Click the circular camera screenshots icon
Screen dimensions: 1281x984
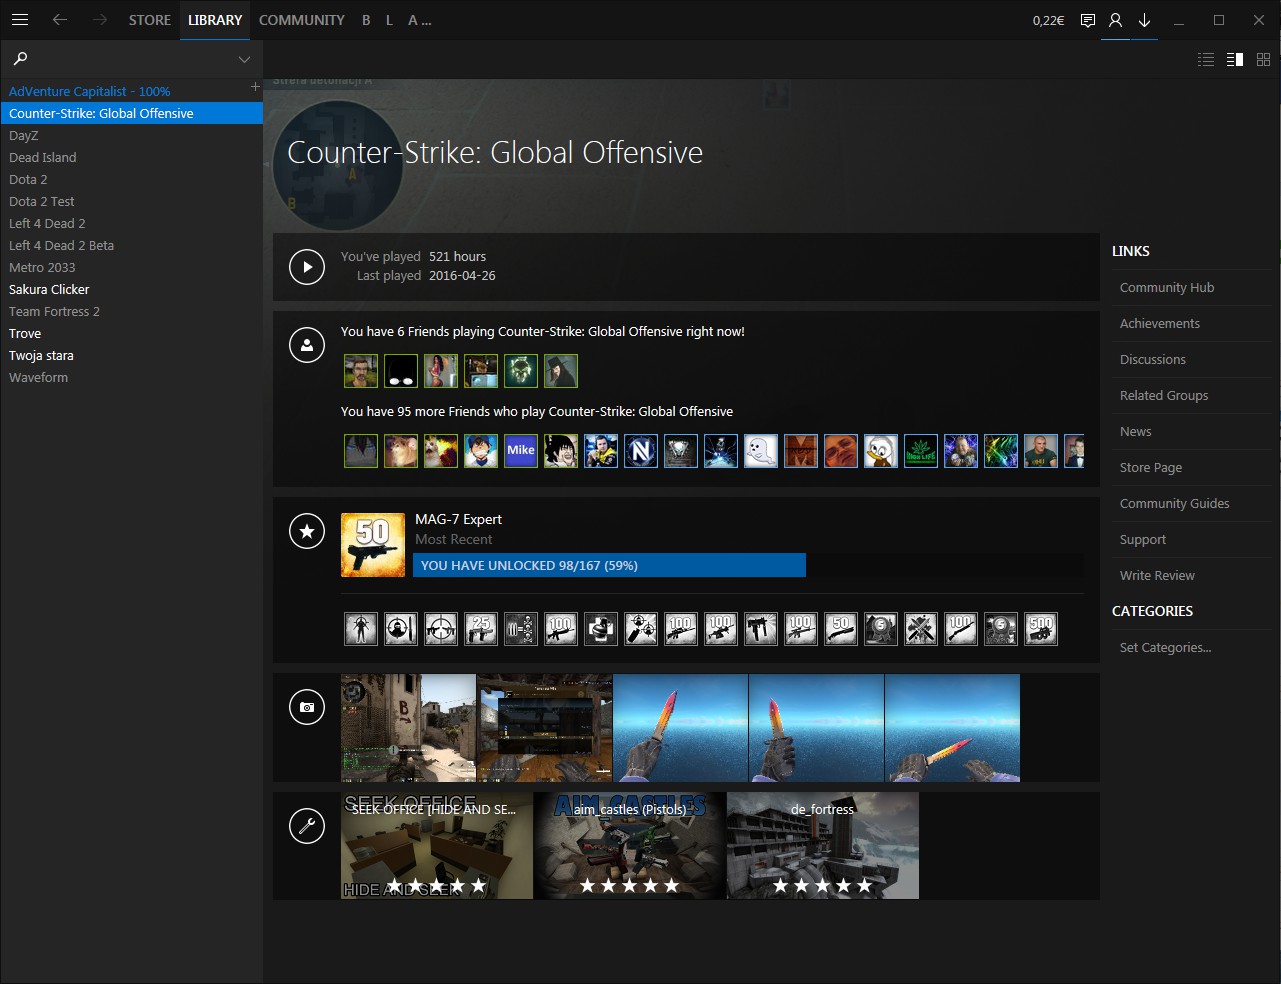tap(307, 707)
